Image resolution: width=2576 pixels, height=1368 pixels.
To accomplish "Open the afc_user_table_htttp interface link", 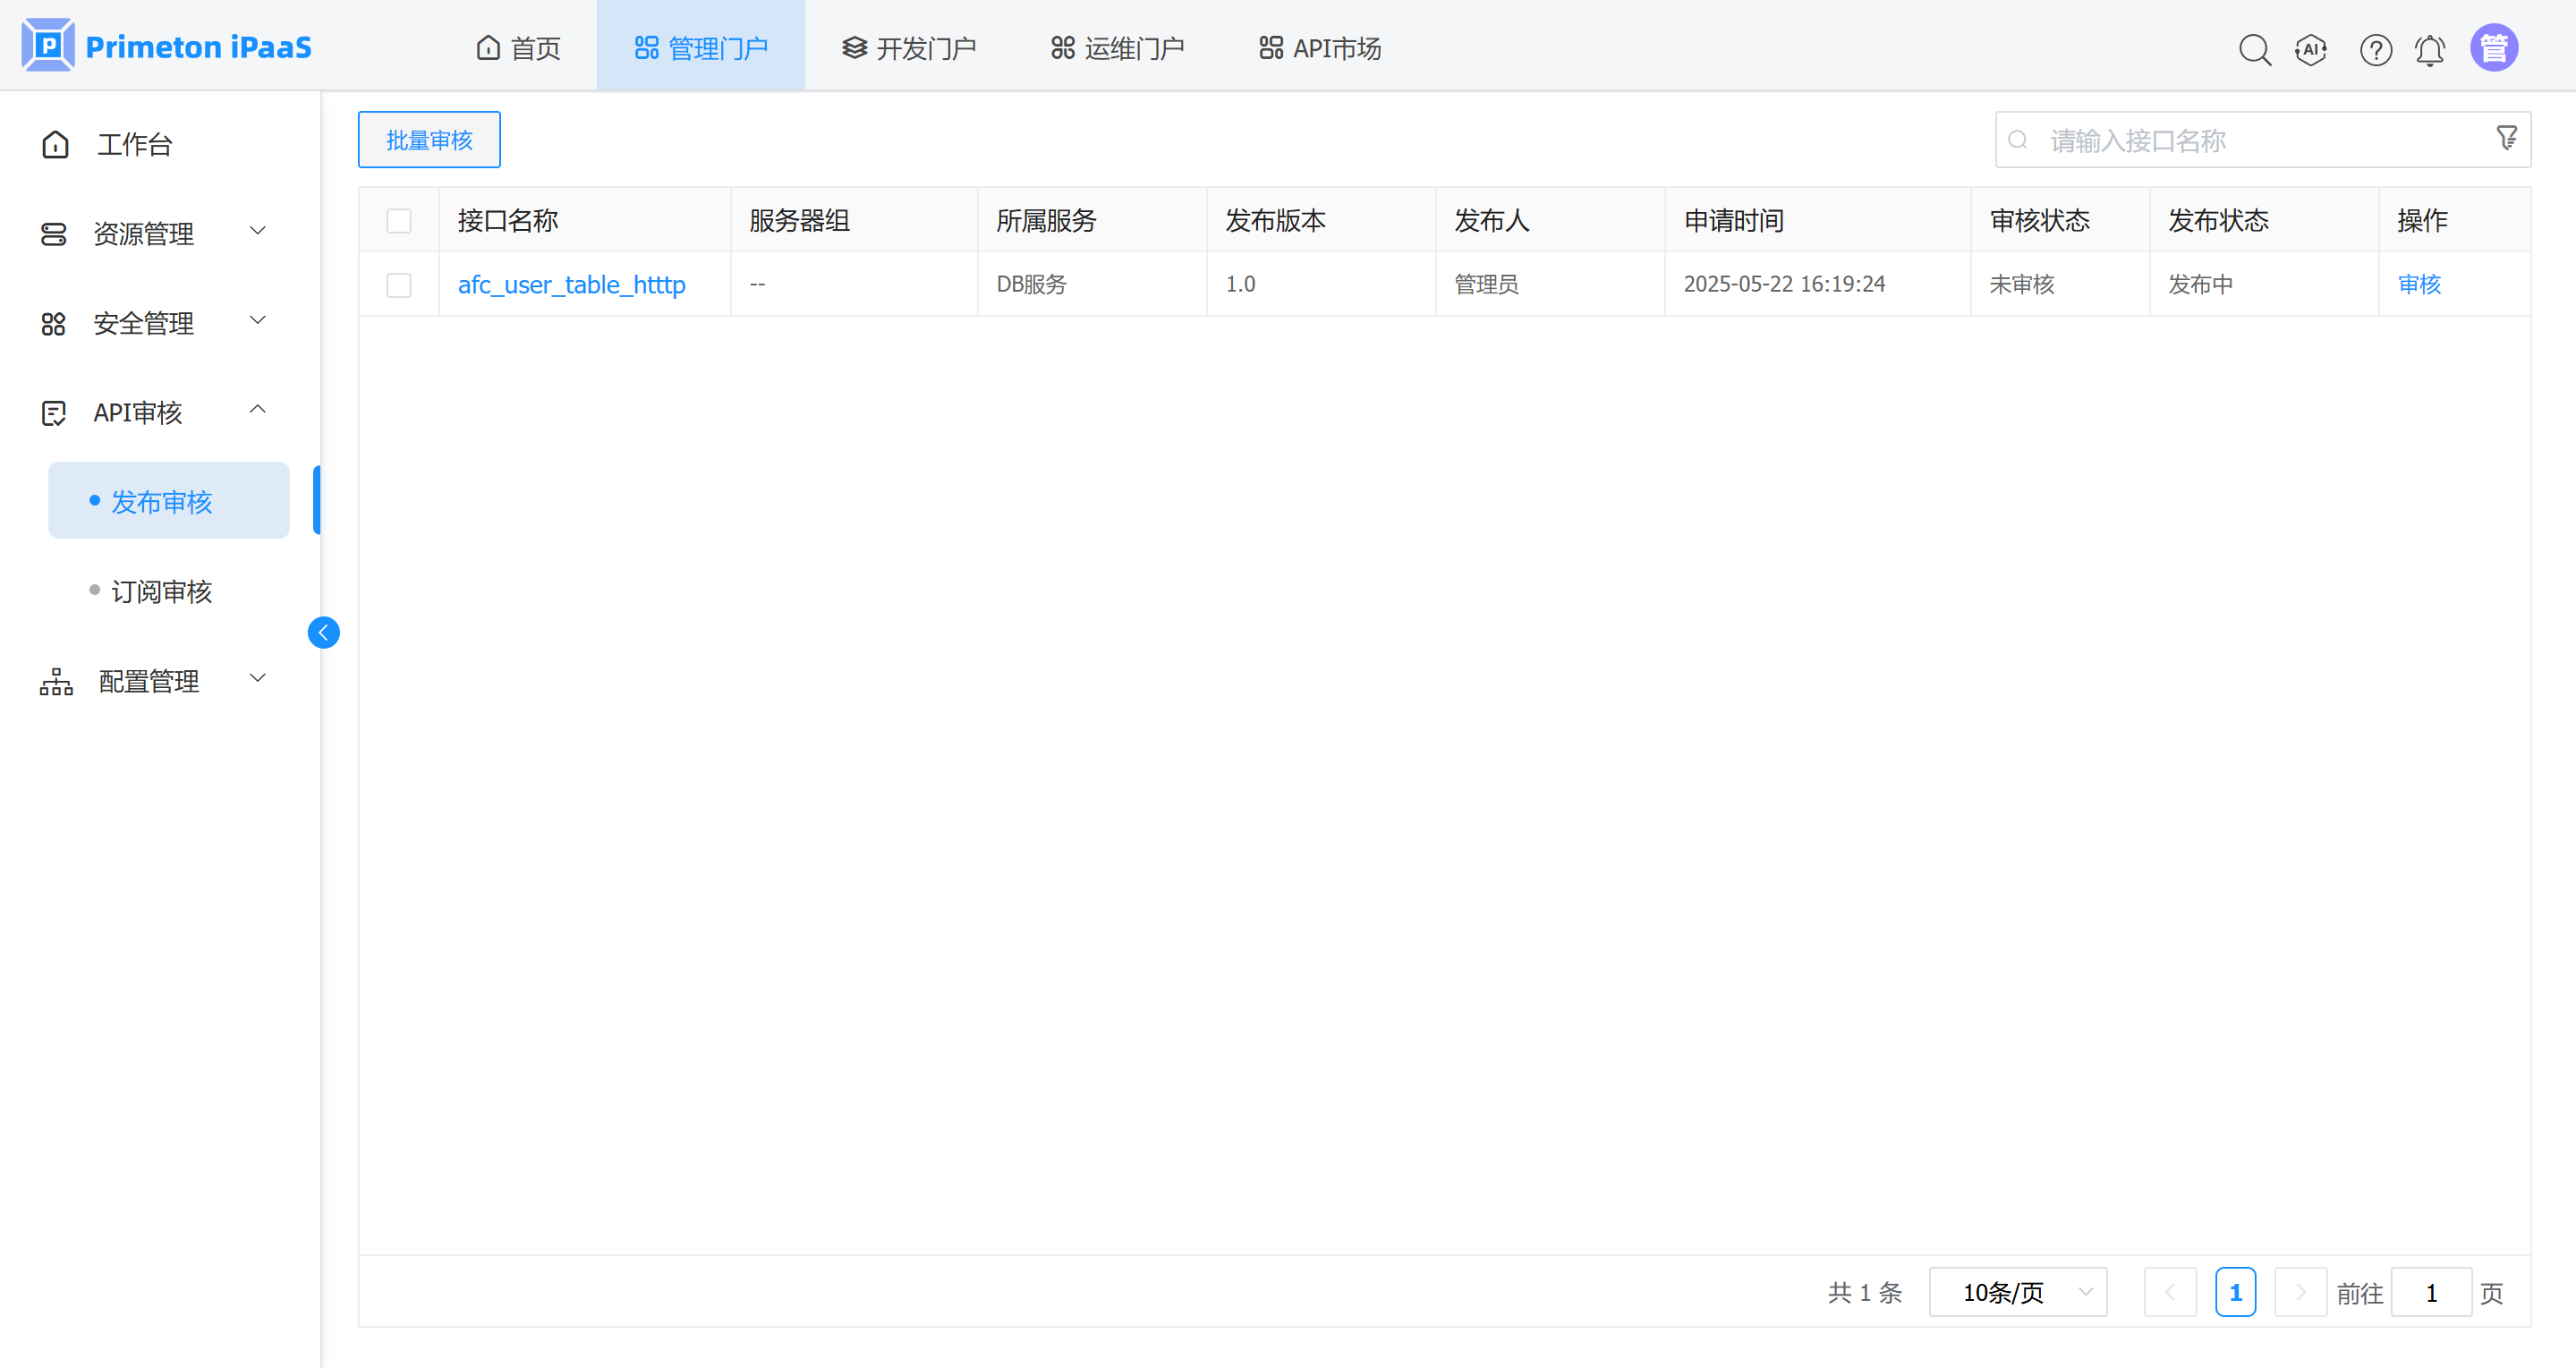I will 571,285.
